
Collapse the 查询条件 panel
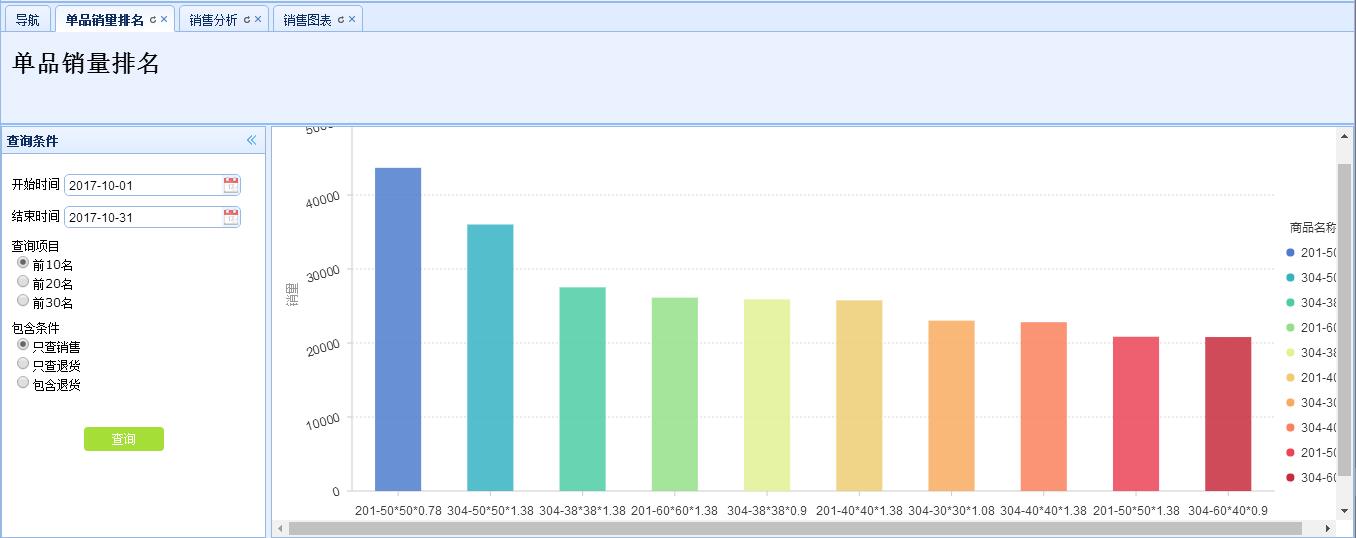click(x=252, y=141)
